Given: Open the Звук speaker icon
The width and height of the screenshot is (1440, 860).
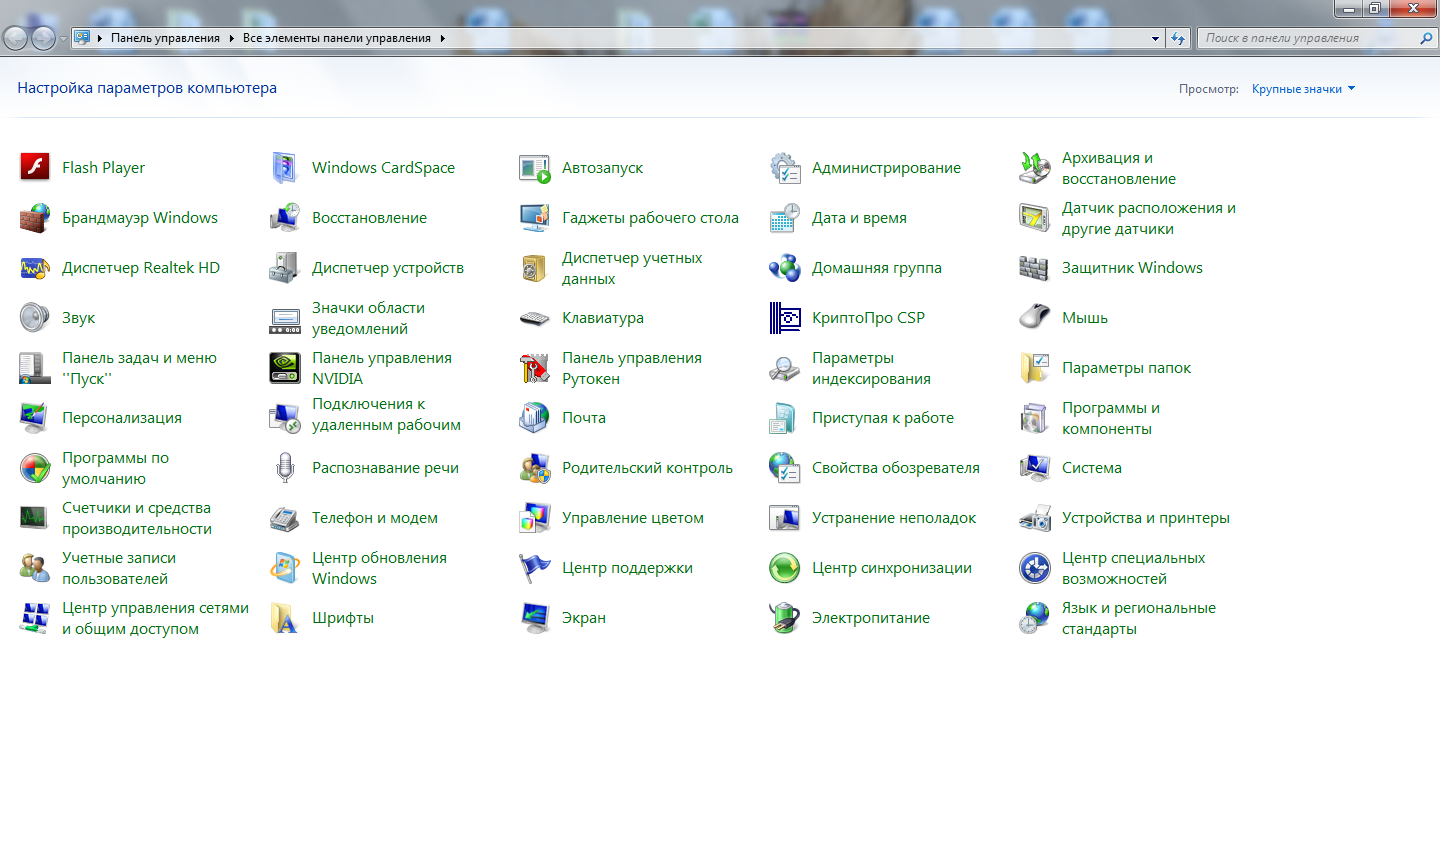Looking at the screenshot, I should click(x=35, y=317).
